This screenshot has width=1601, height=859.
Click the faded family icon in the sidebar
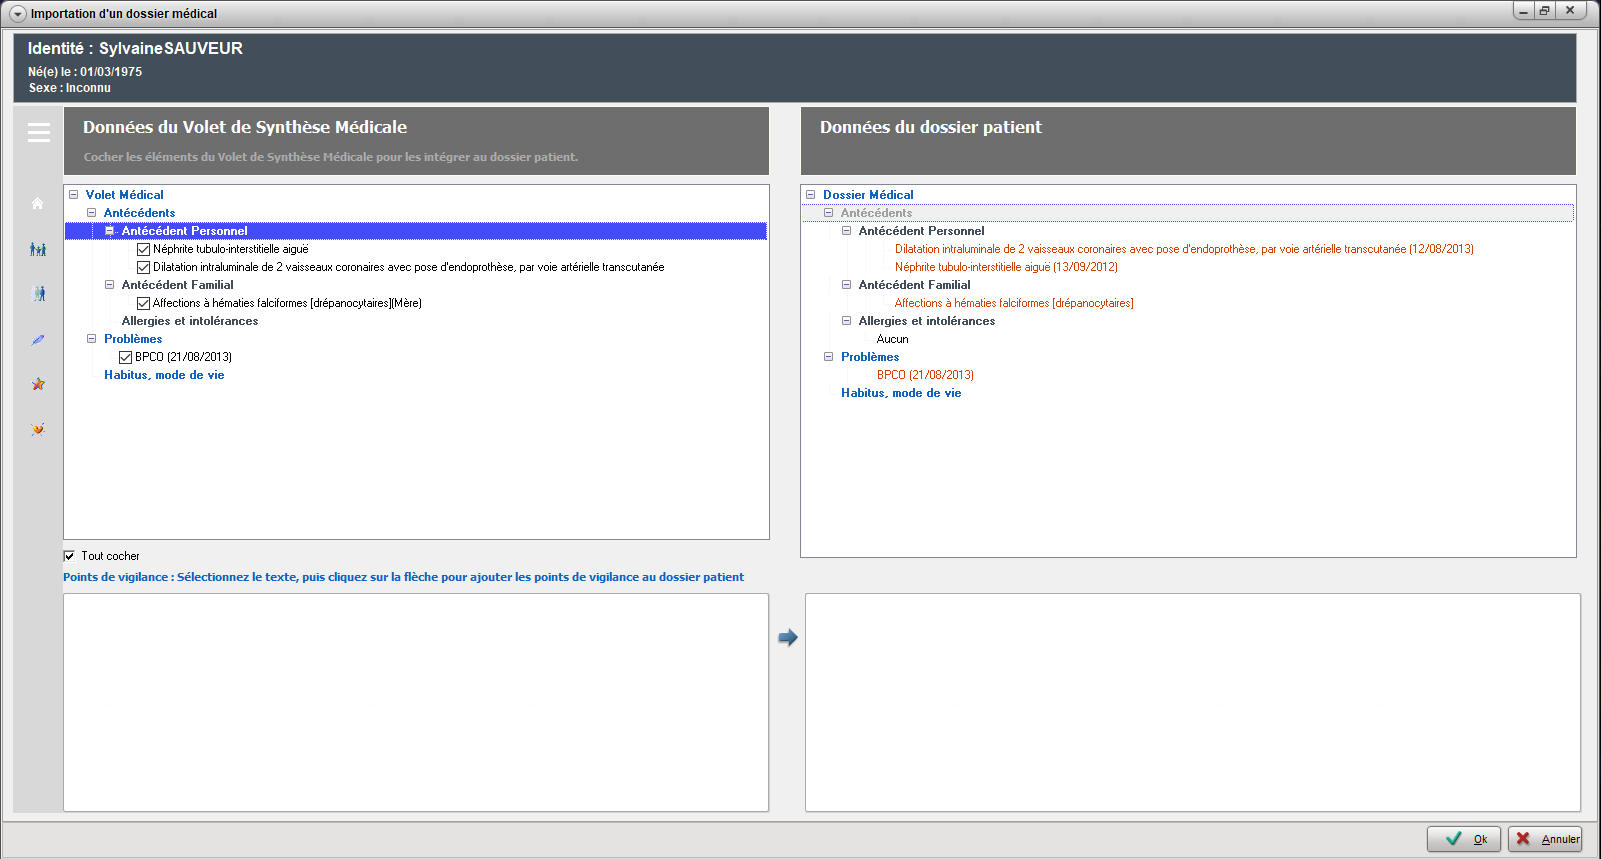point(38,294)
